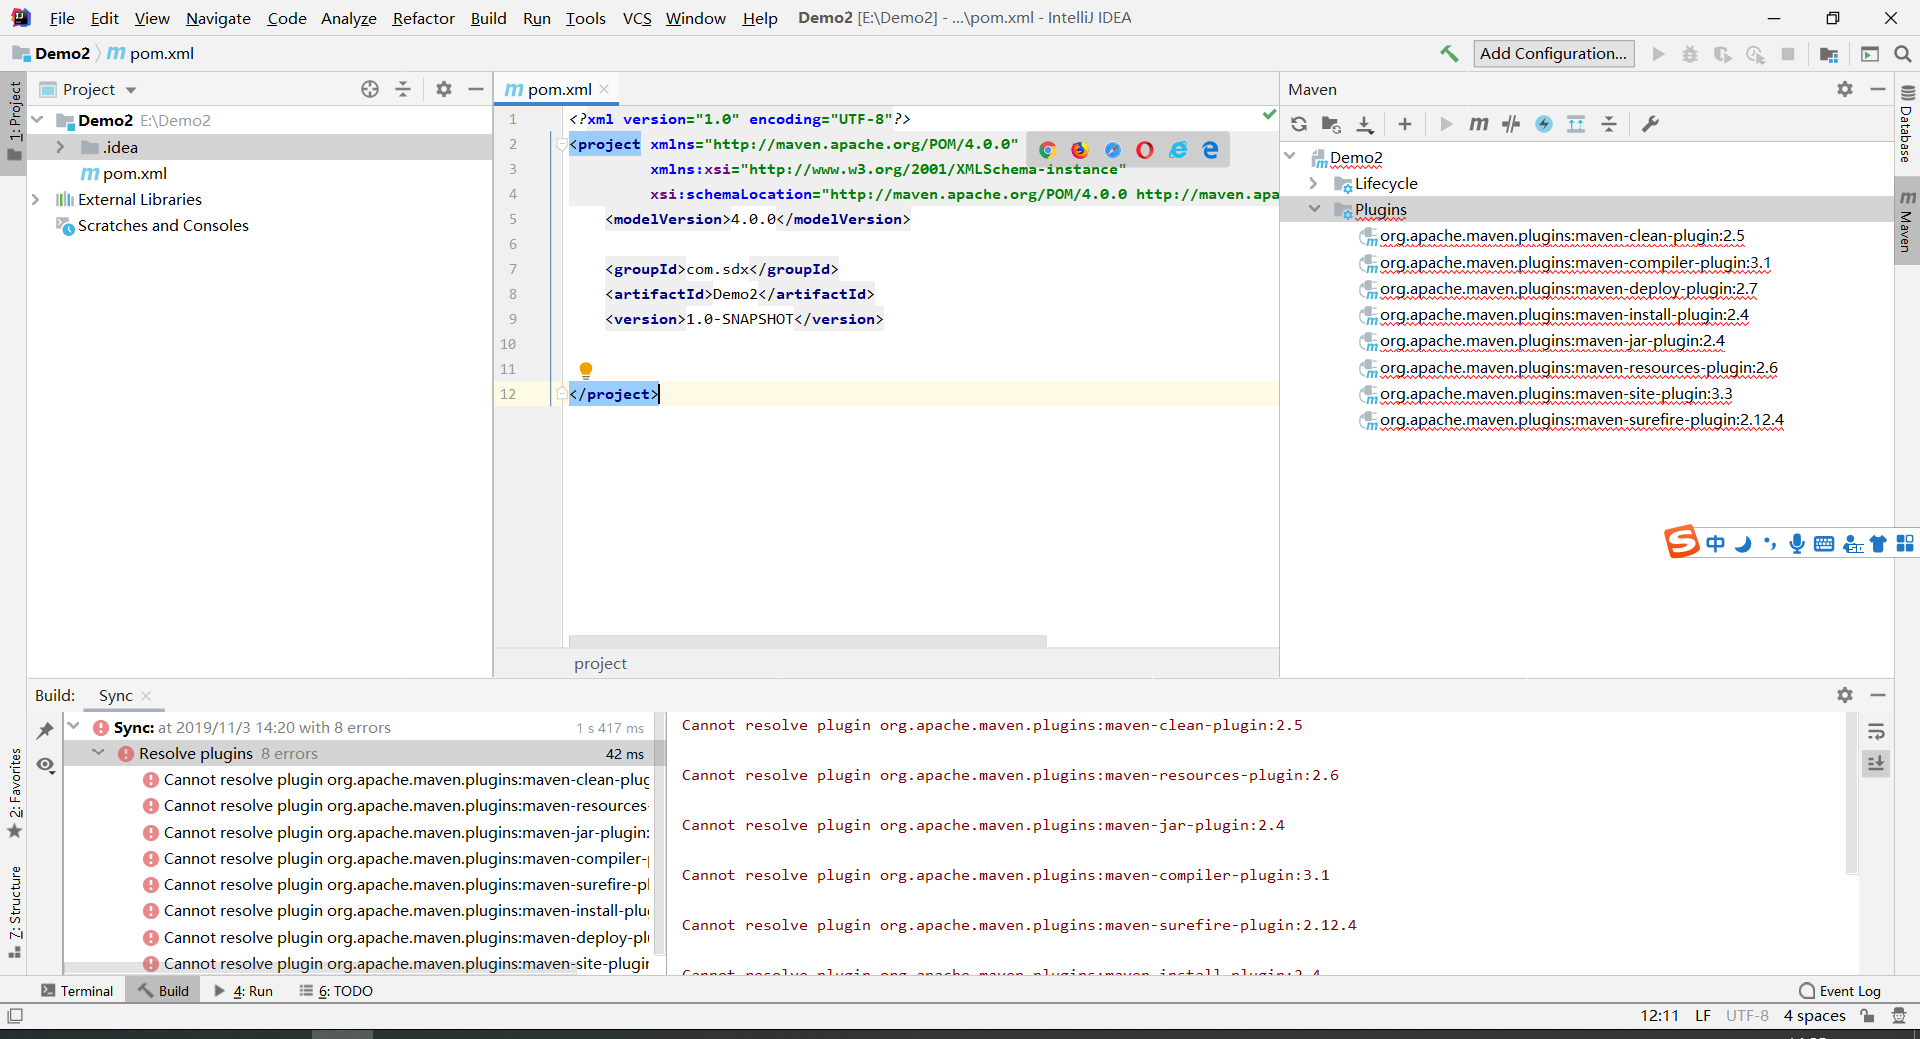
Task: Collapse all in the Project panel
Action: (403, 89)
